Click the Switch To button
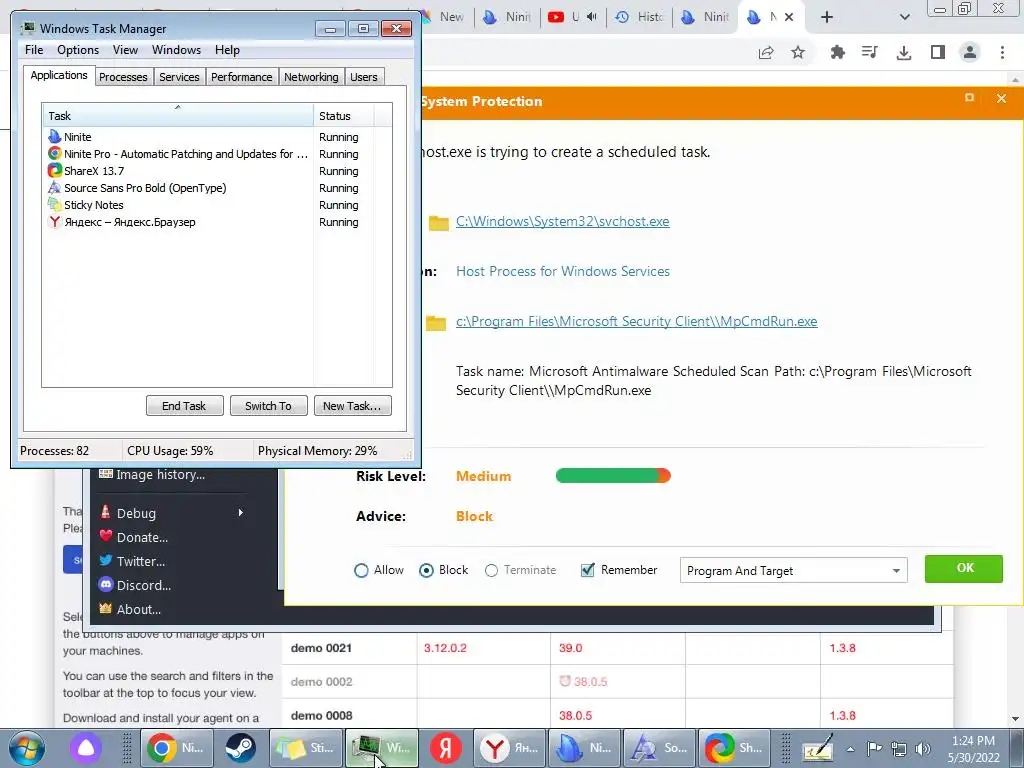This screenshot has width=1024, height=768. 268,406
